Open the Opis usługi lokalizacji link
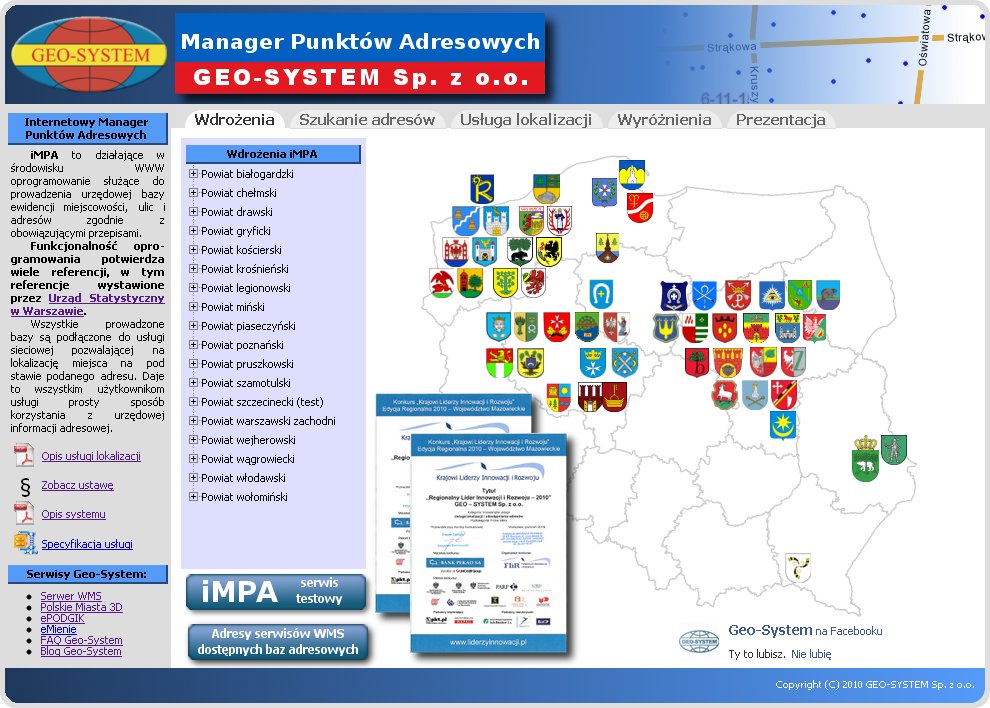990x708 pixels. coord(91,456)
